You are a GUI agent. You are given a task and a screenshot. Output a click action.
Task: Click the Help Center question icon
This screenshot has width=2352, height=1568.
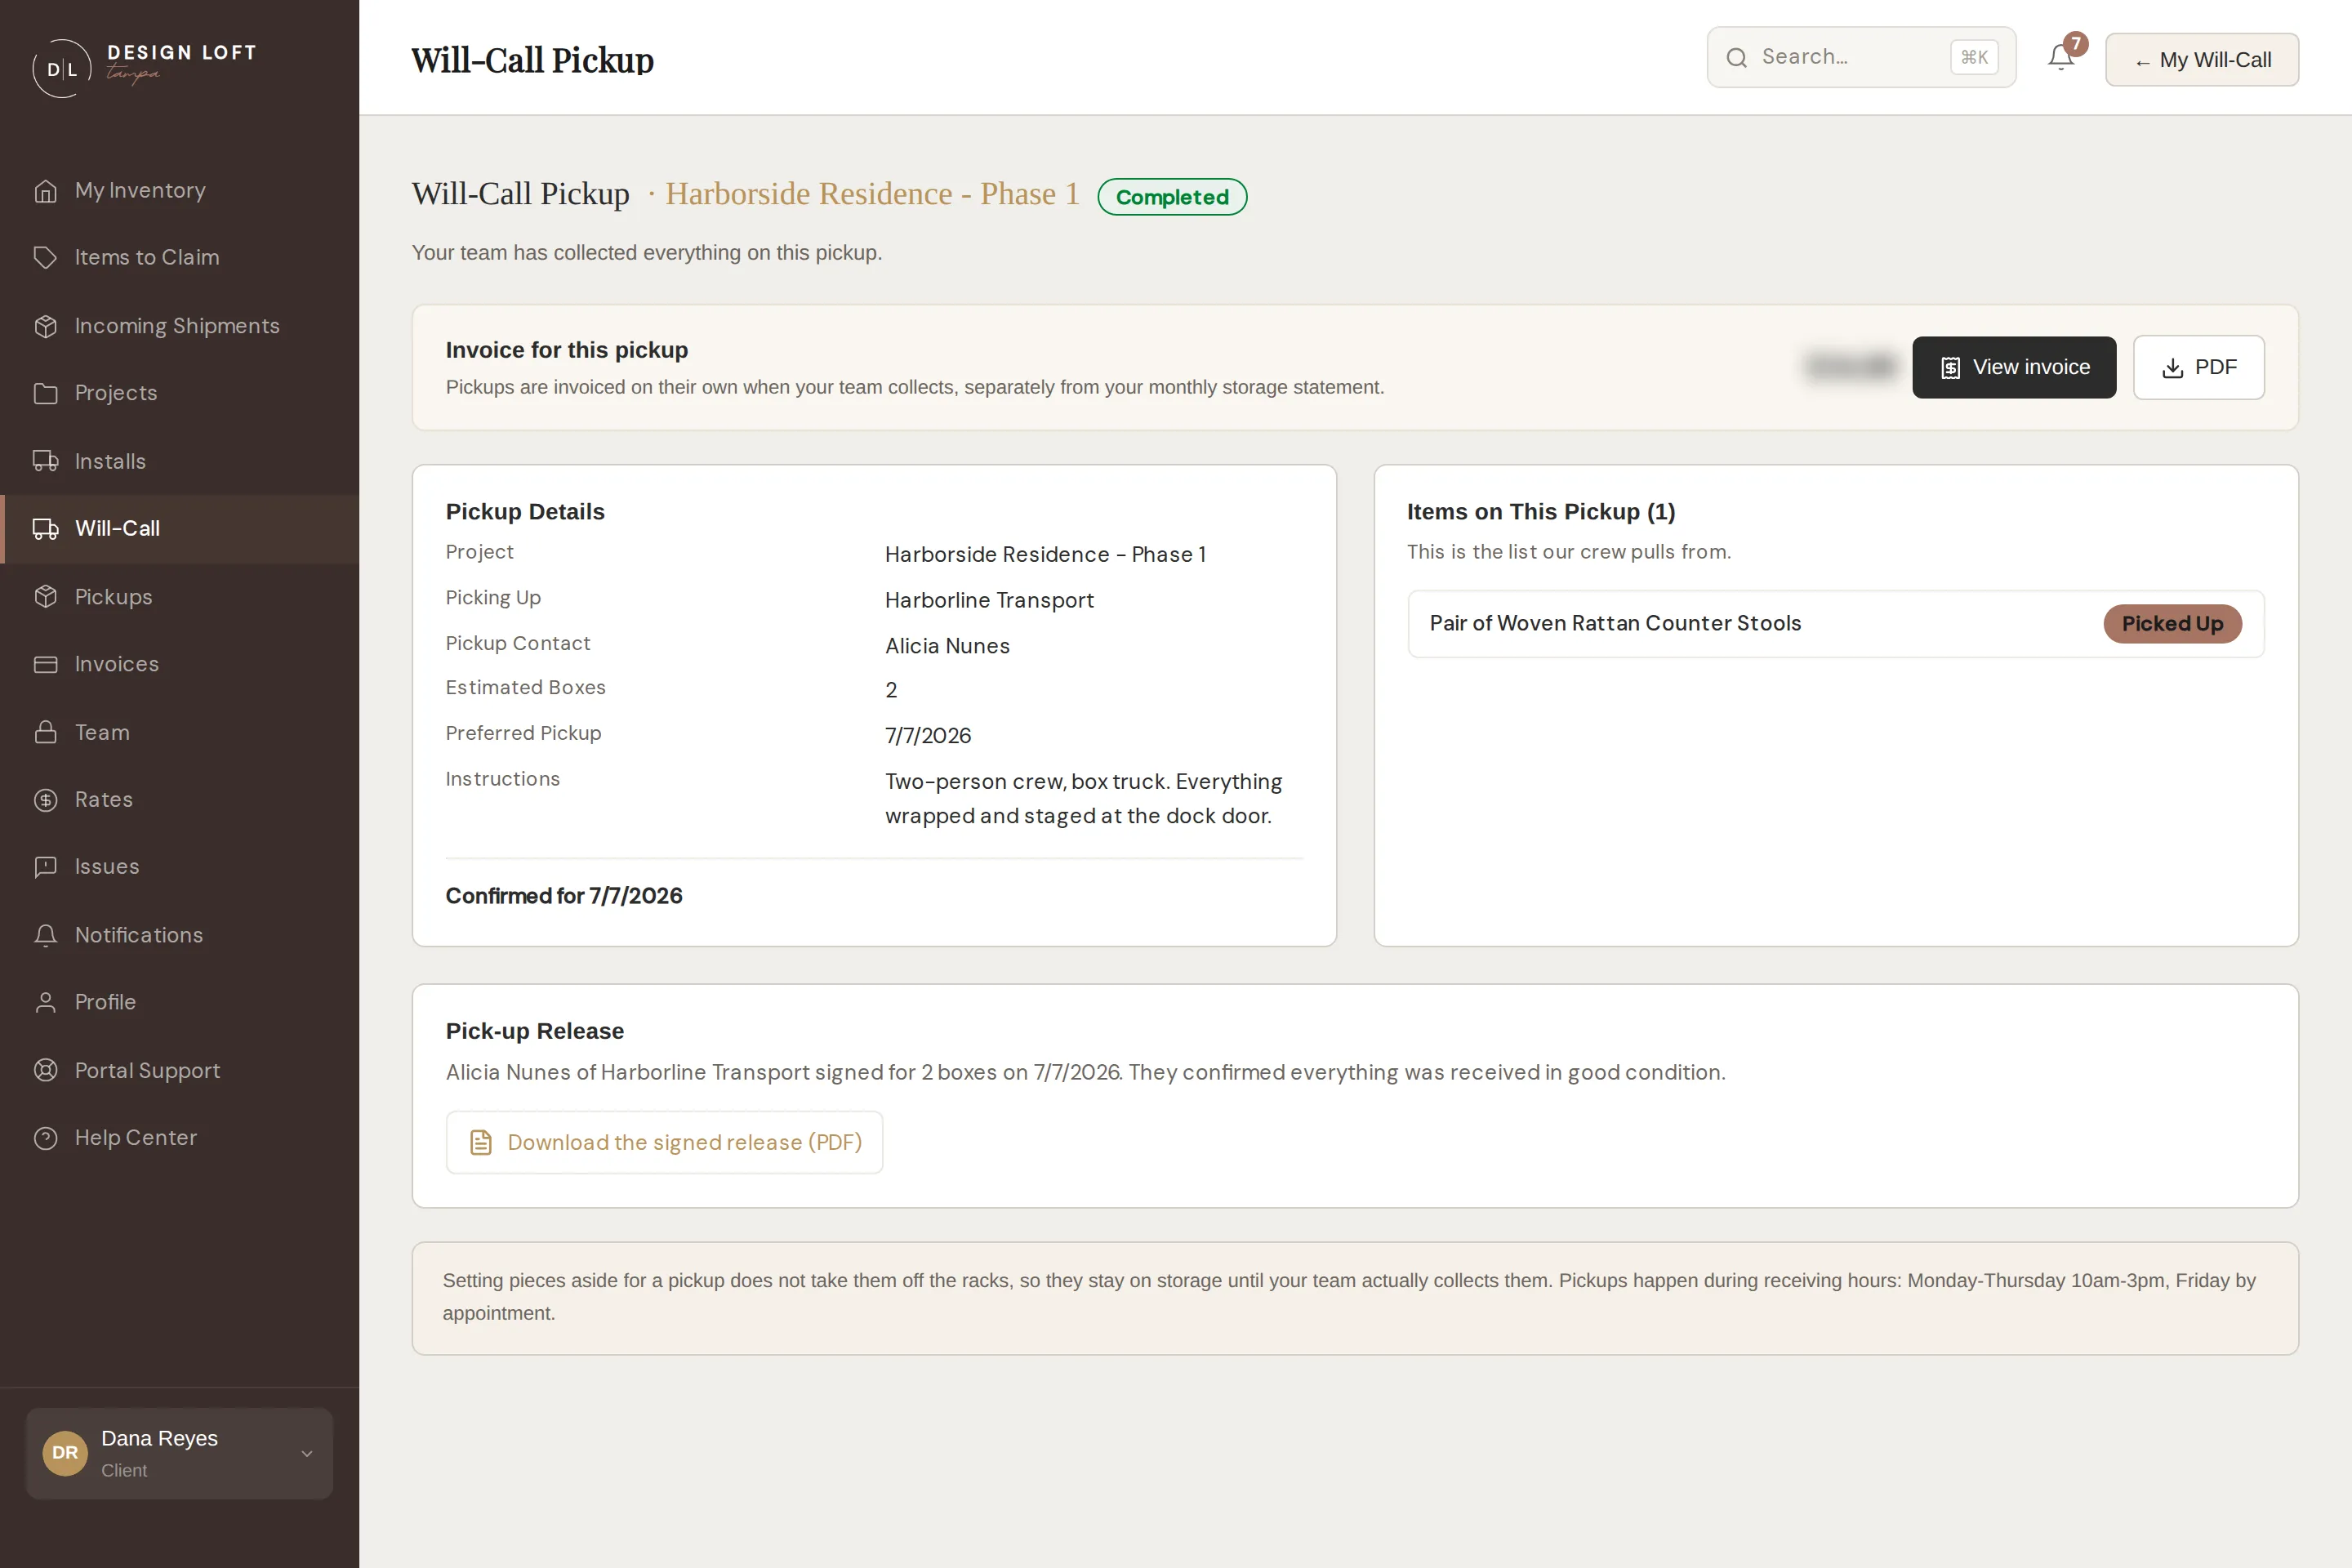click(x=45, y=1138)
